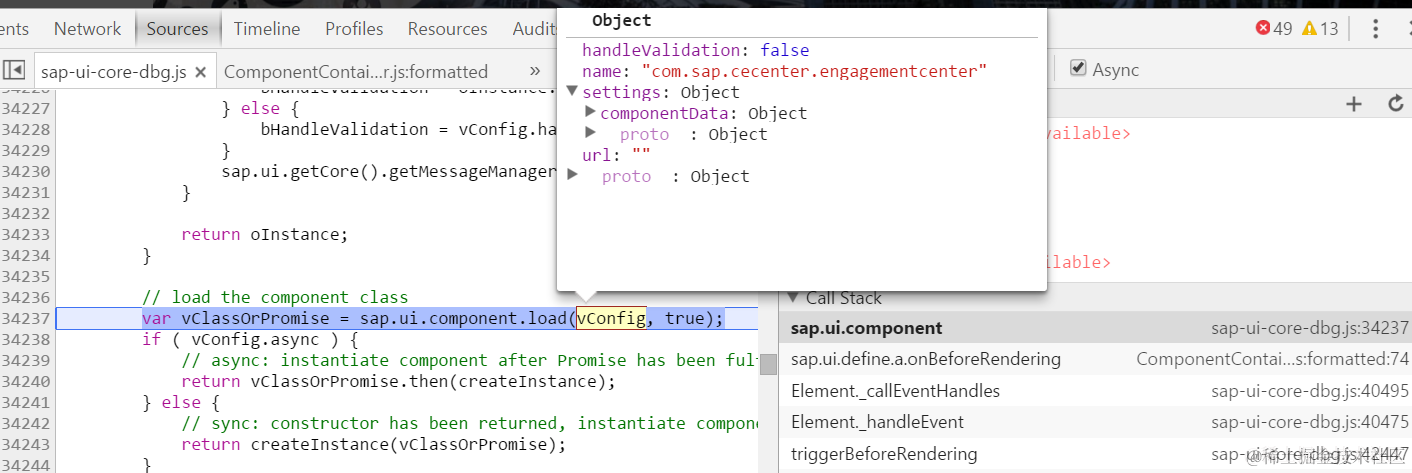The width and height of the screenshot is (1412, 473).
Task: Activate the sap-ui-core-dbg.js file tab
Action: coord(112,72)
